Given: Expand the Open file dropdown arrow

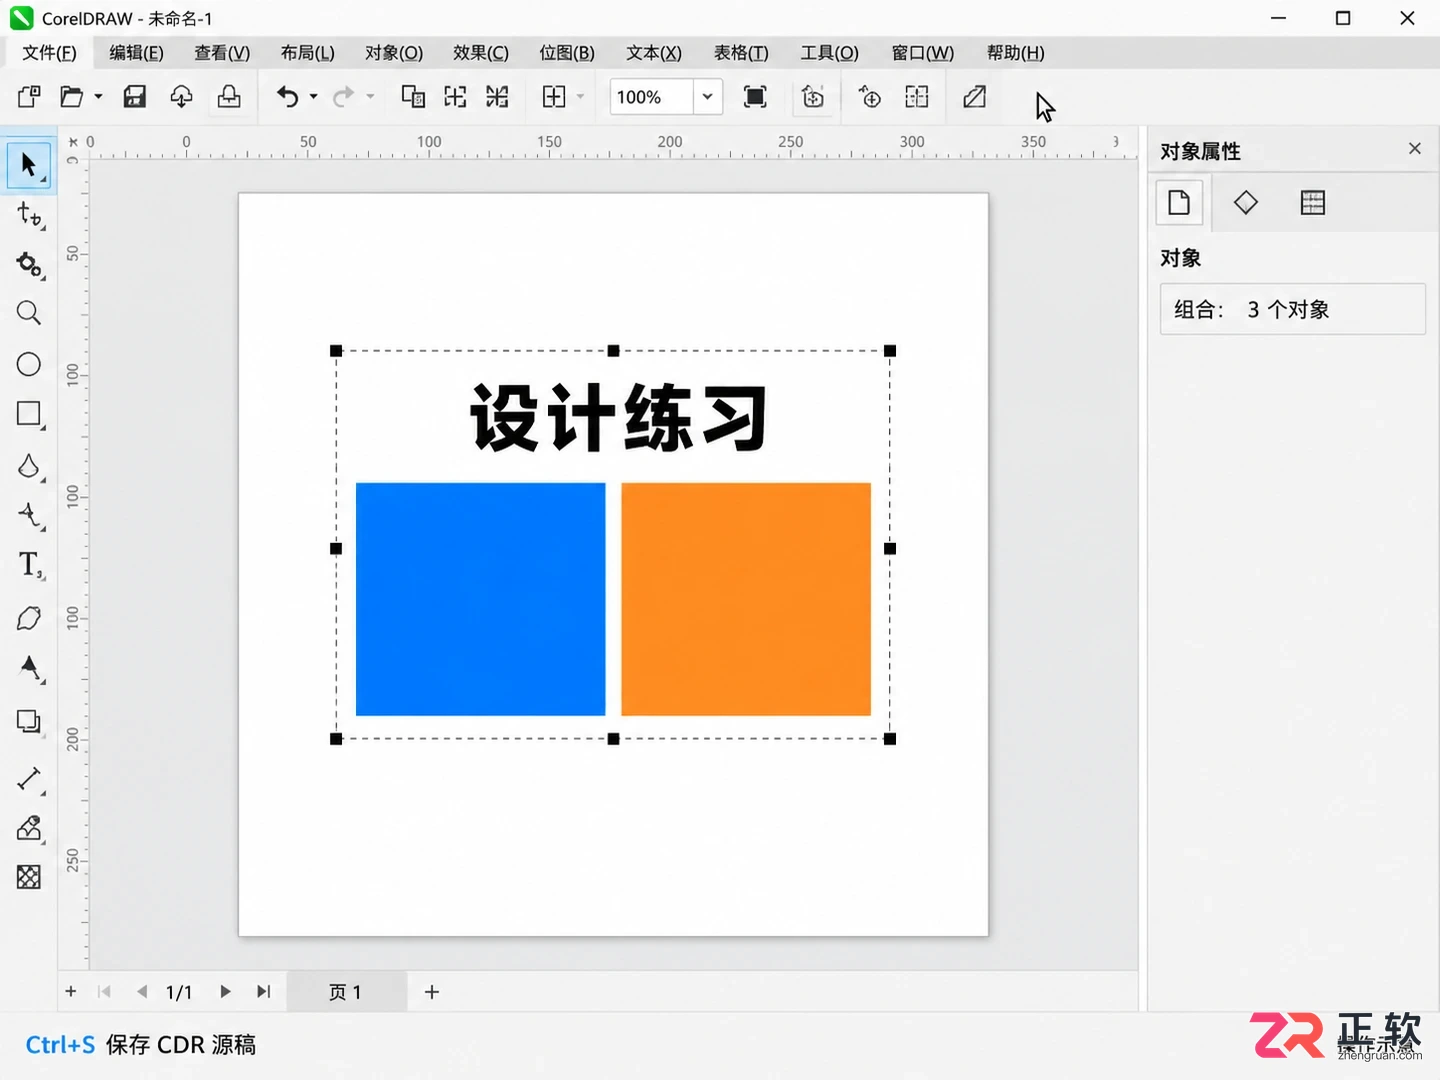Looking at the screenshot, I should [98, 97].
